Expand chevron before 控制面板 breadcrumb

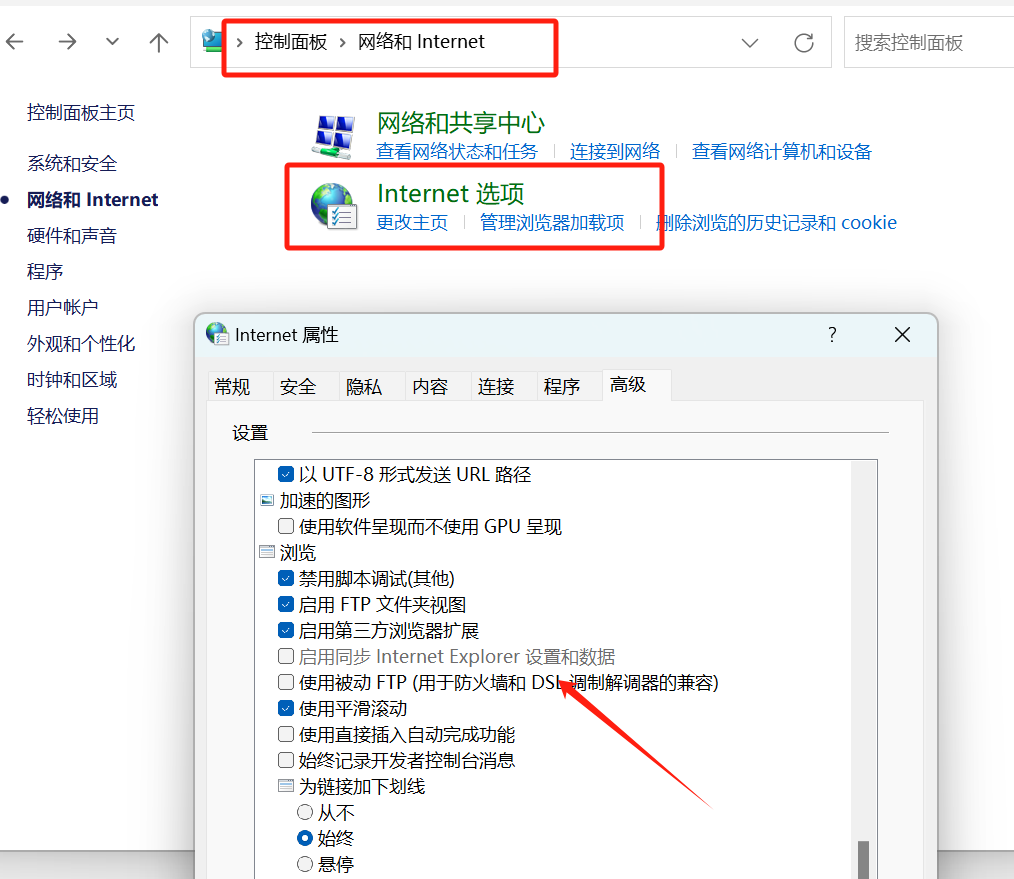239,43
